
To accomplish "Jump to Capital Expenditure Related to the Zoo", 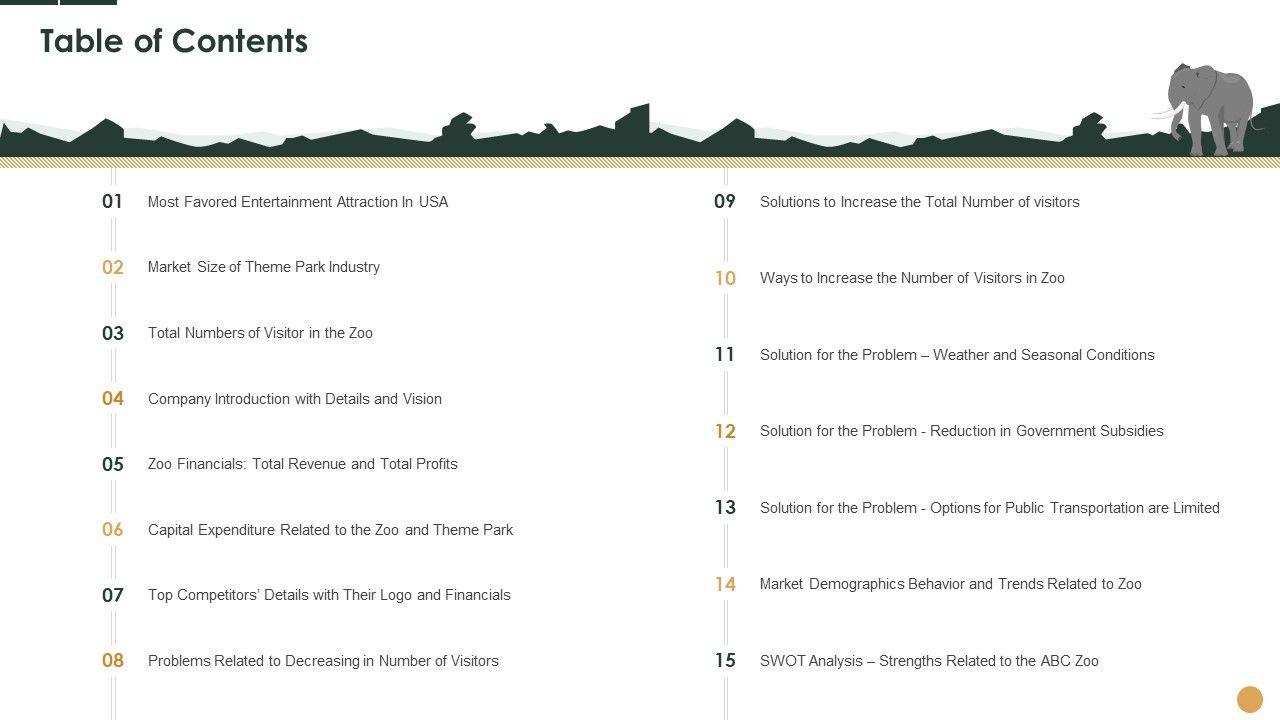I will coord(330,530).
